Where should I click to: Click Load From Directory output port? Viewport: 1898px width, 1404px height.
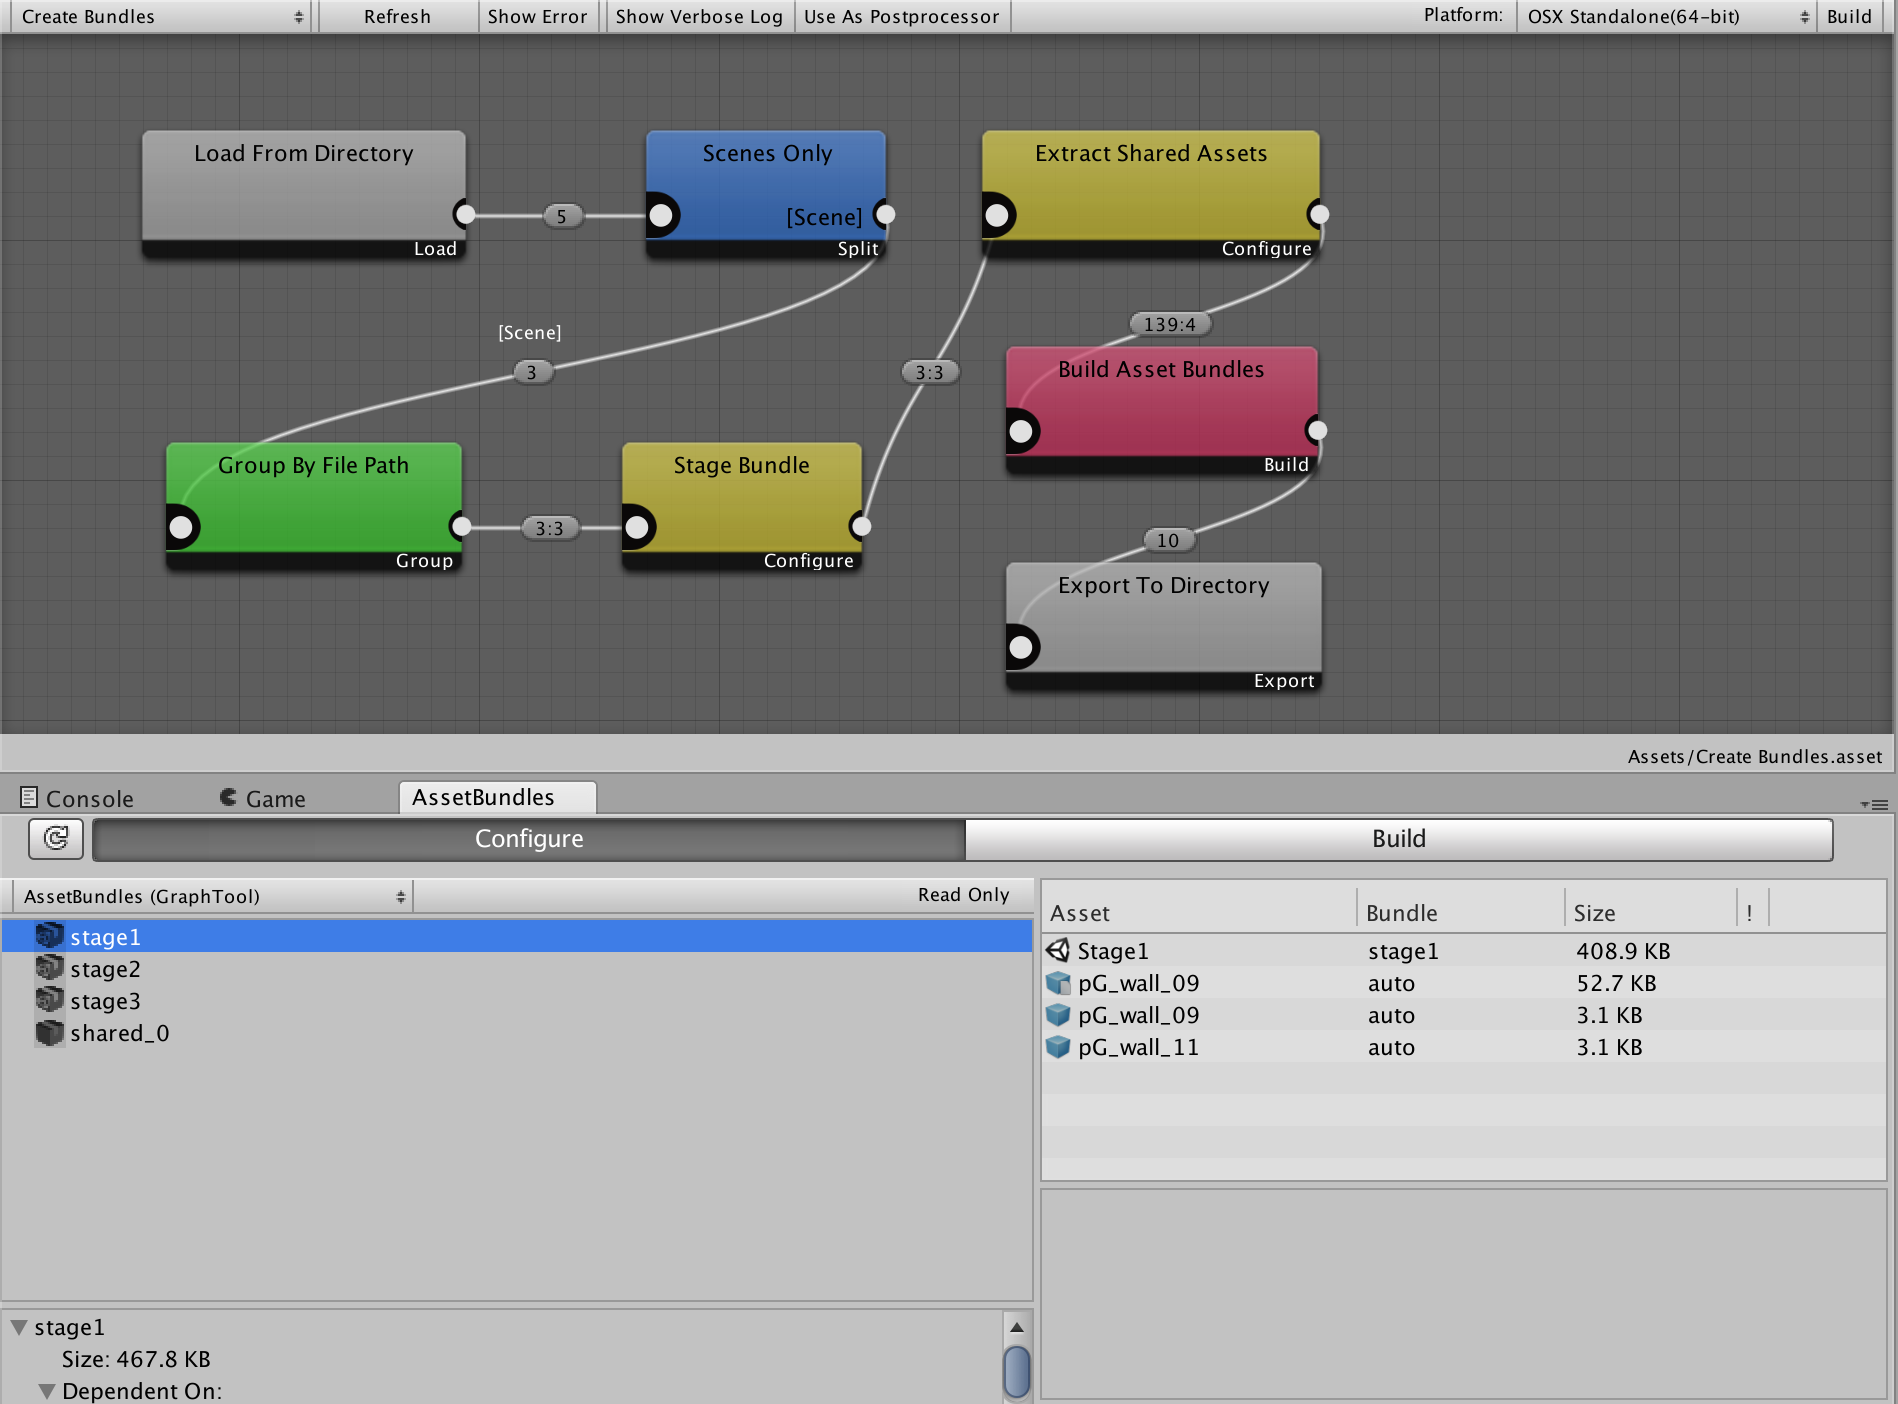coord(465,214)
